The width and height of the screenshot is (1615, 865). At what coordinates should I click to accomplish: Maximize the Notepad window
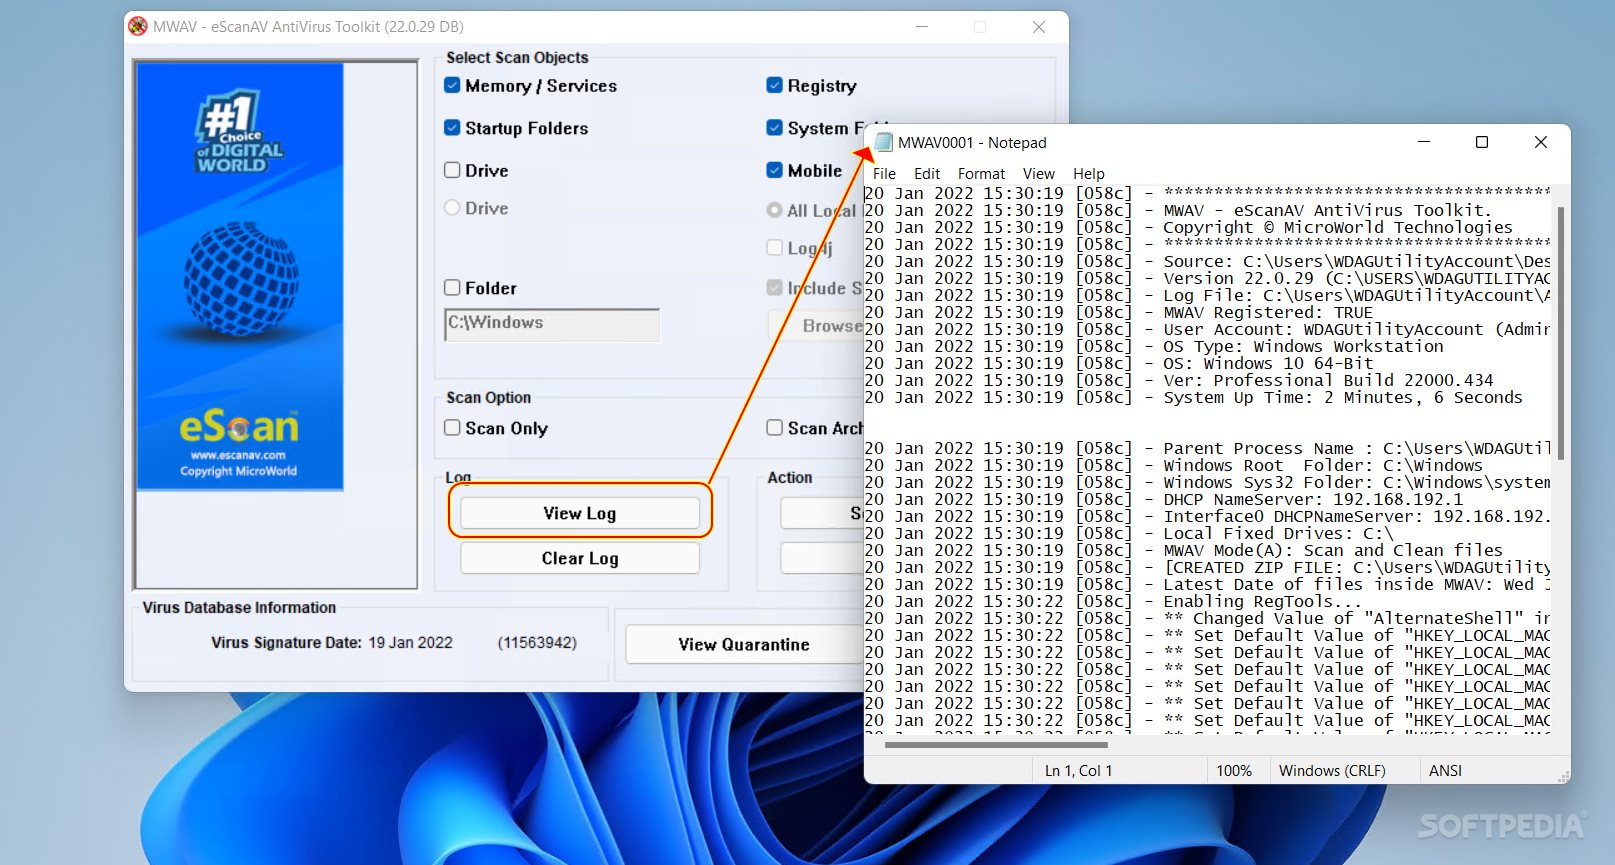coord(1482,142)
